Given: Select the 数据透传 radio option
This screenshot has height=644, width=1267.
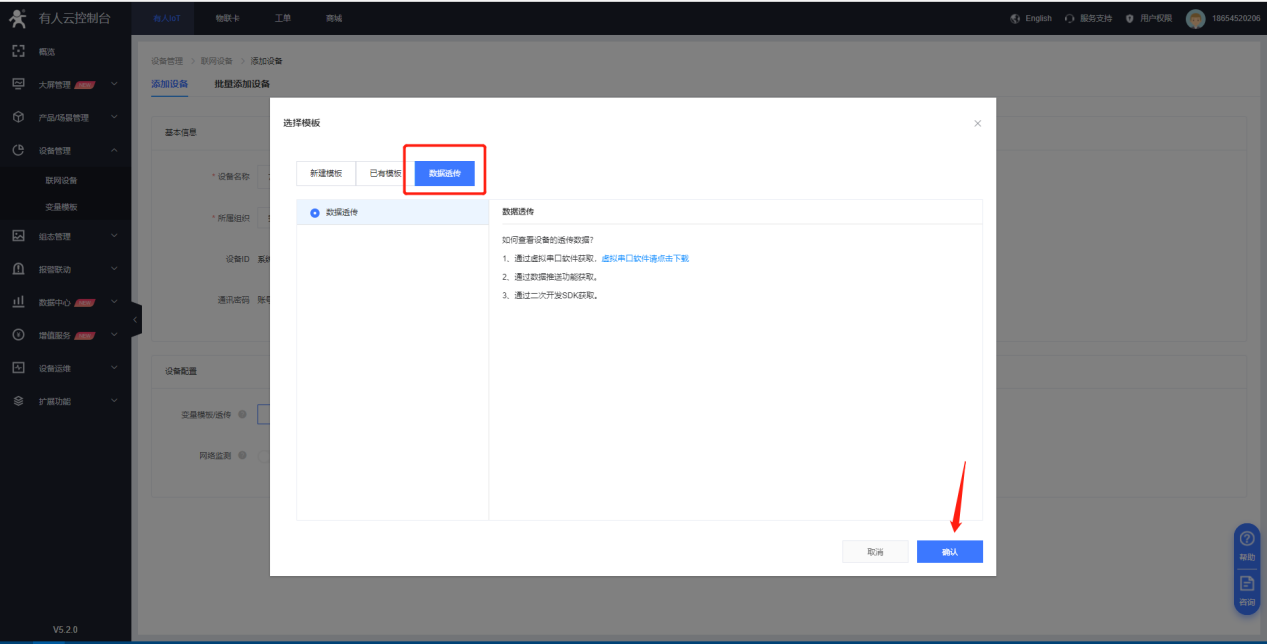Looking at the screenshot, I should click(315, 212).
